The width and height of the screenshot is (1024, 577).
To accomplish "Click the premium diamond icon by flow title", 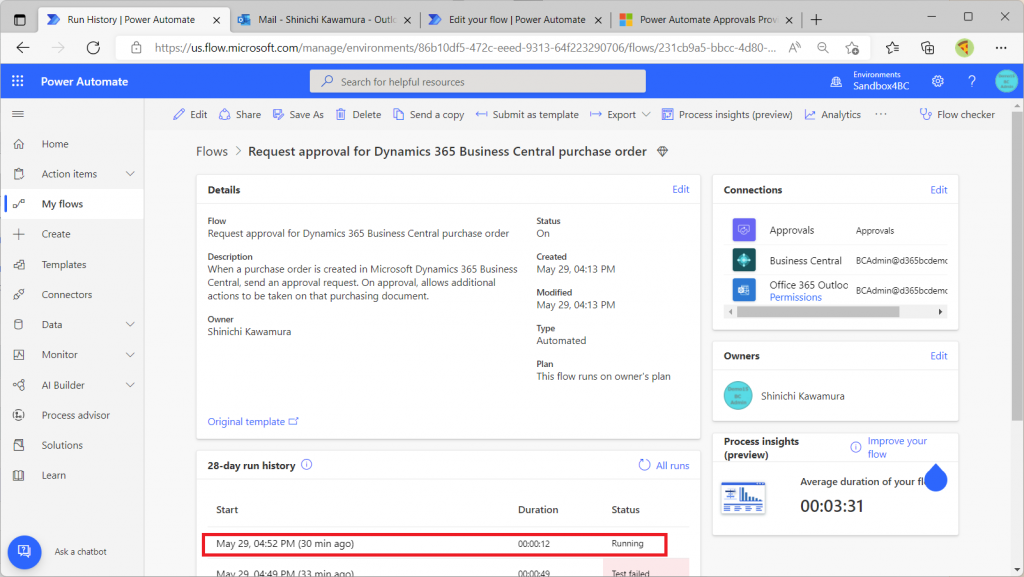I will click(x=662, y=151).
